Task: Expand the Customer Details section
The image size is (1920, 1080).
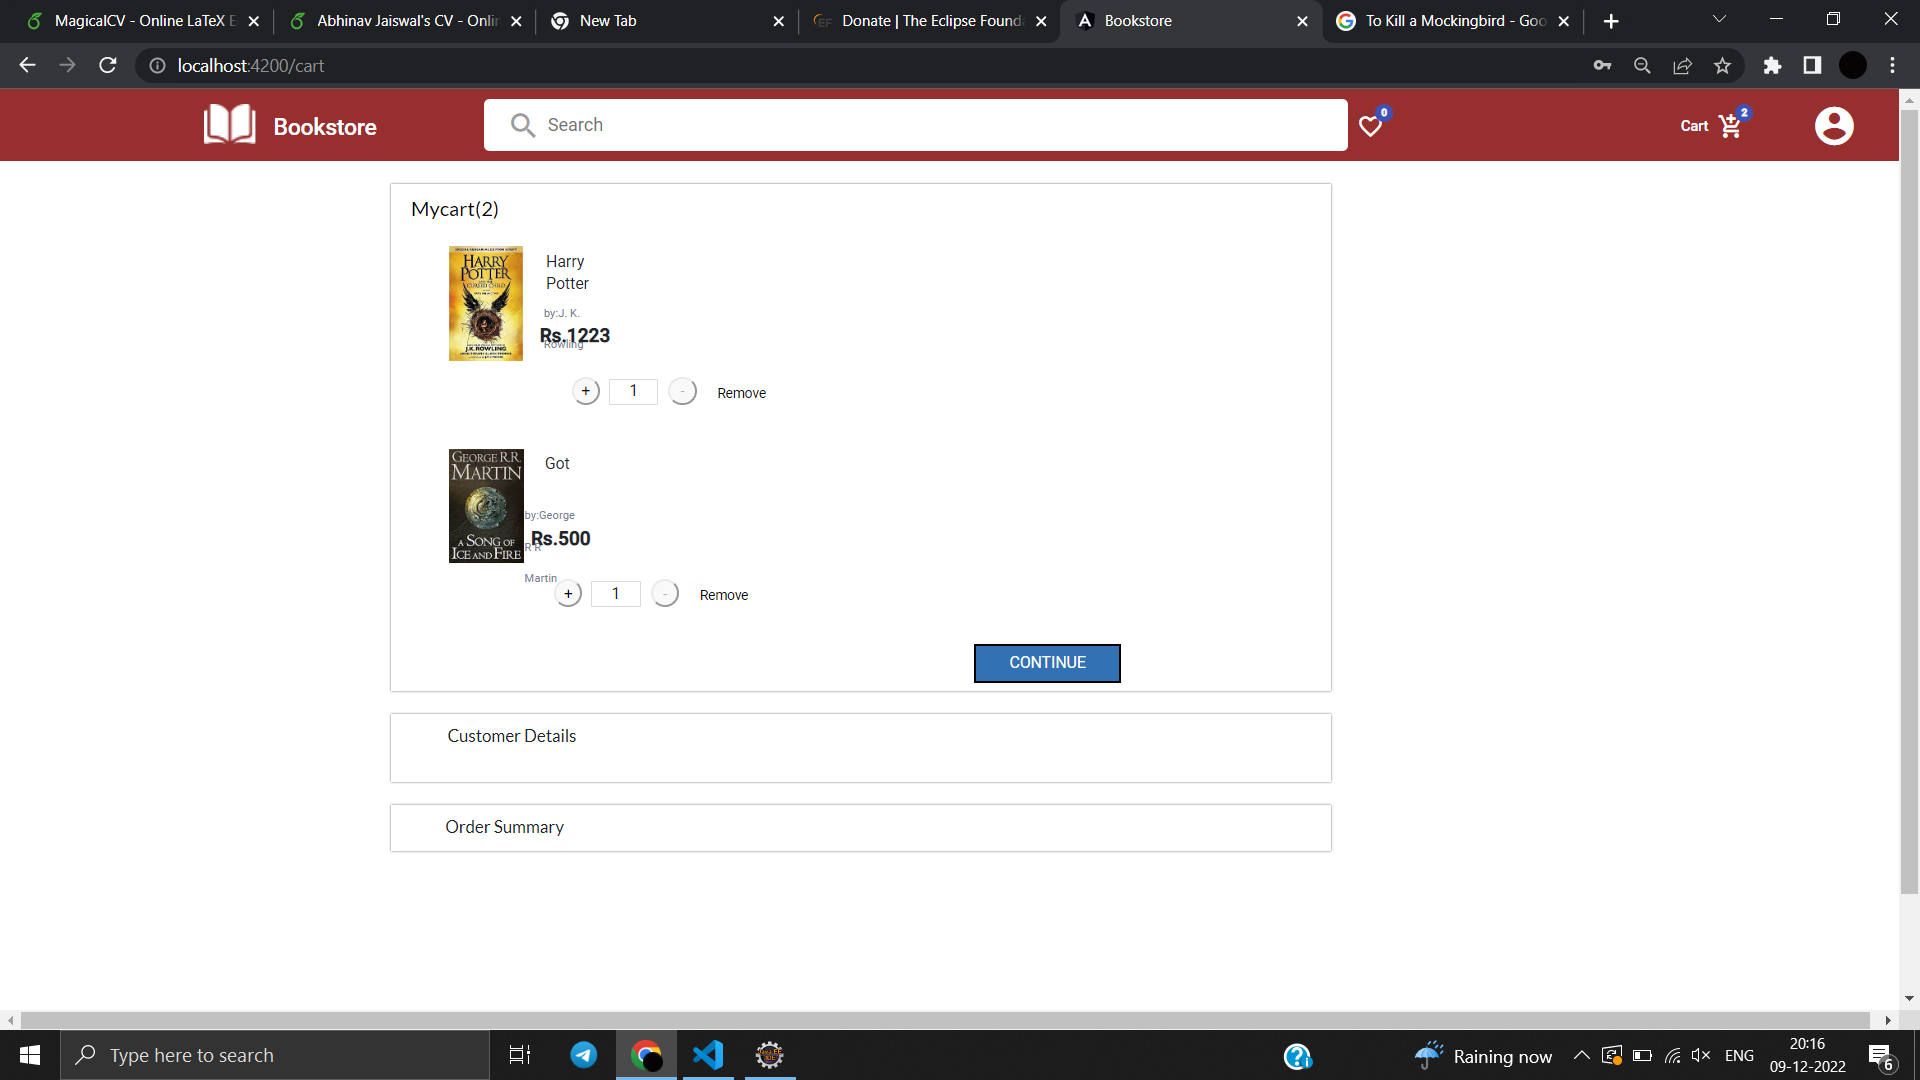Action: (x=511, y=735)
